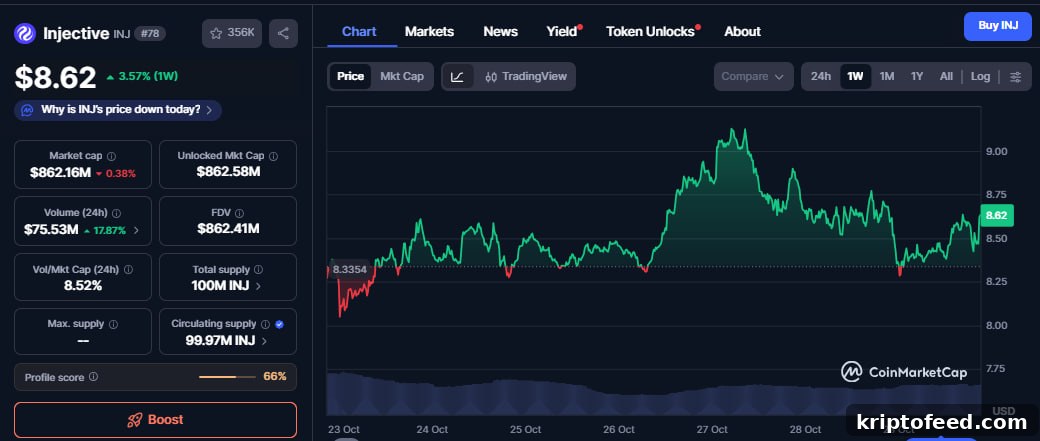
Task: Show info for Profile score
Action: (94, 377)
